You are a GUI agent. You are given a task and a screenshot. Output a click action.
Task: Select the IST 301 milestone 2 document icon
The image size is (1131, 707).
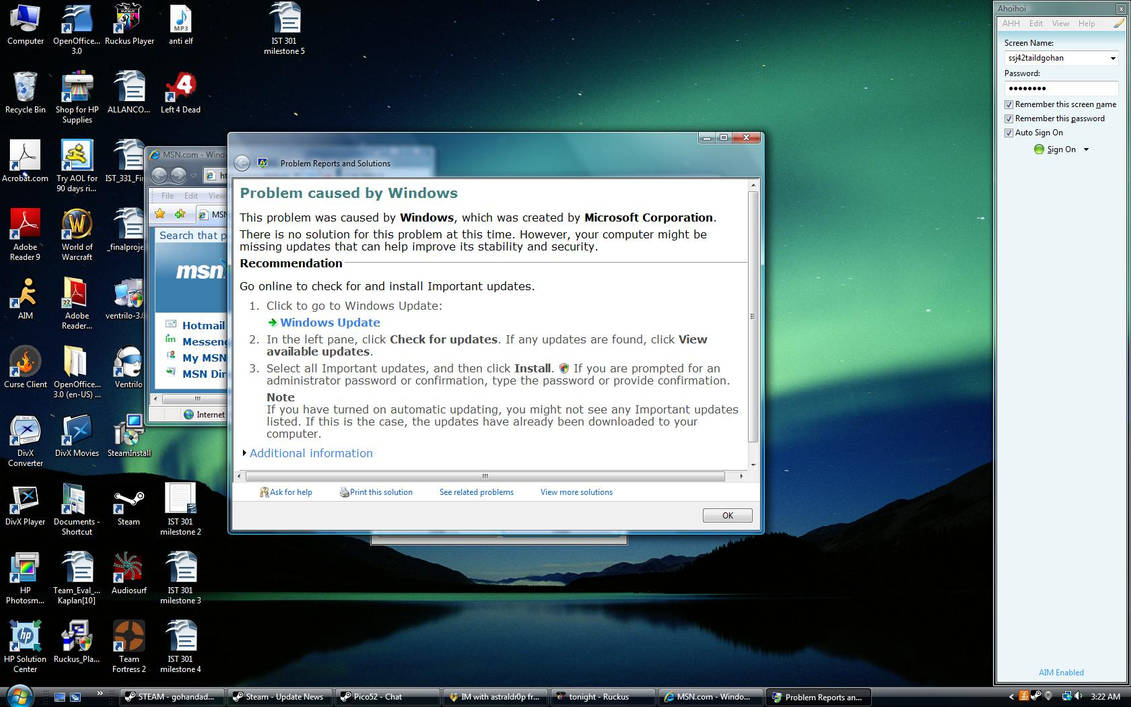180,509
